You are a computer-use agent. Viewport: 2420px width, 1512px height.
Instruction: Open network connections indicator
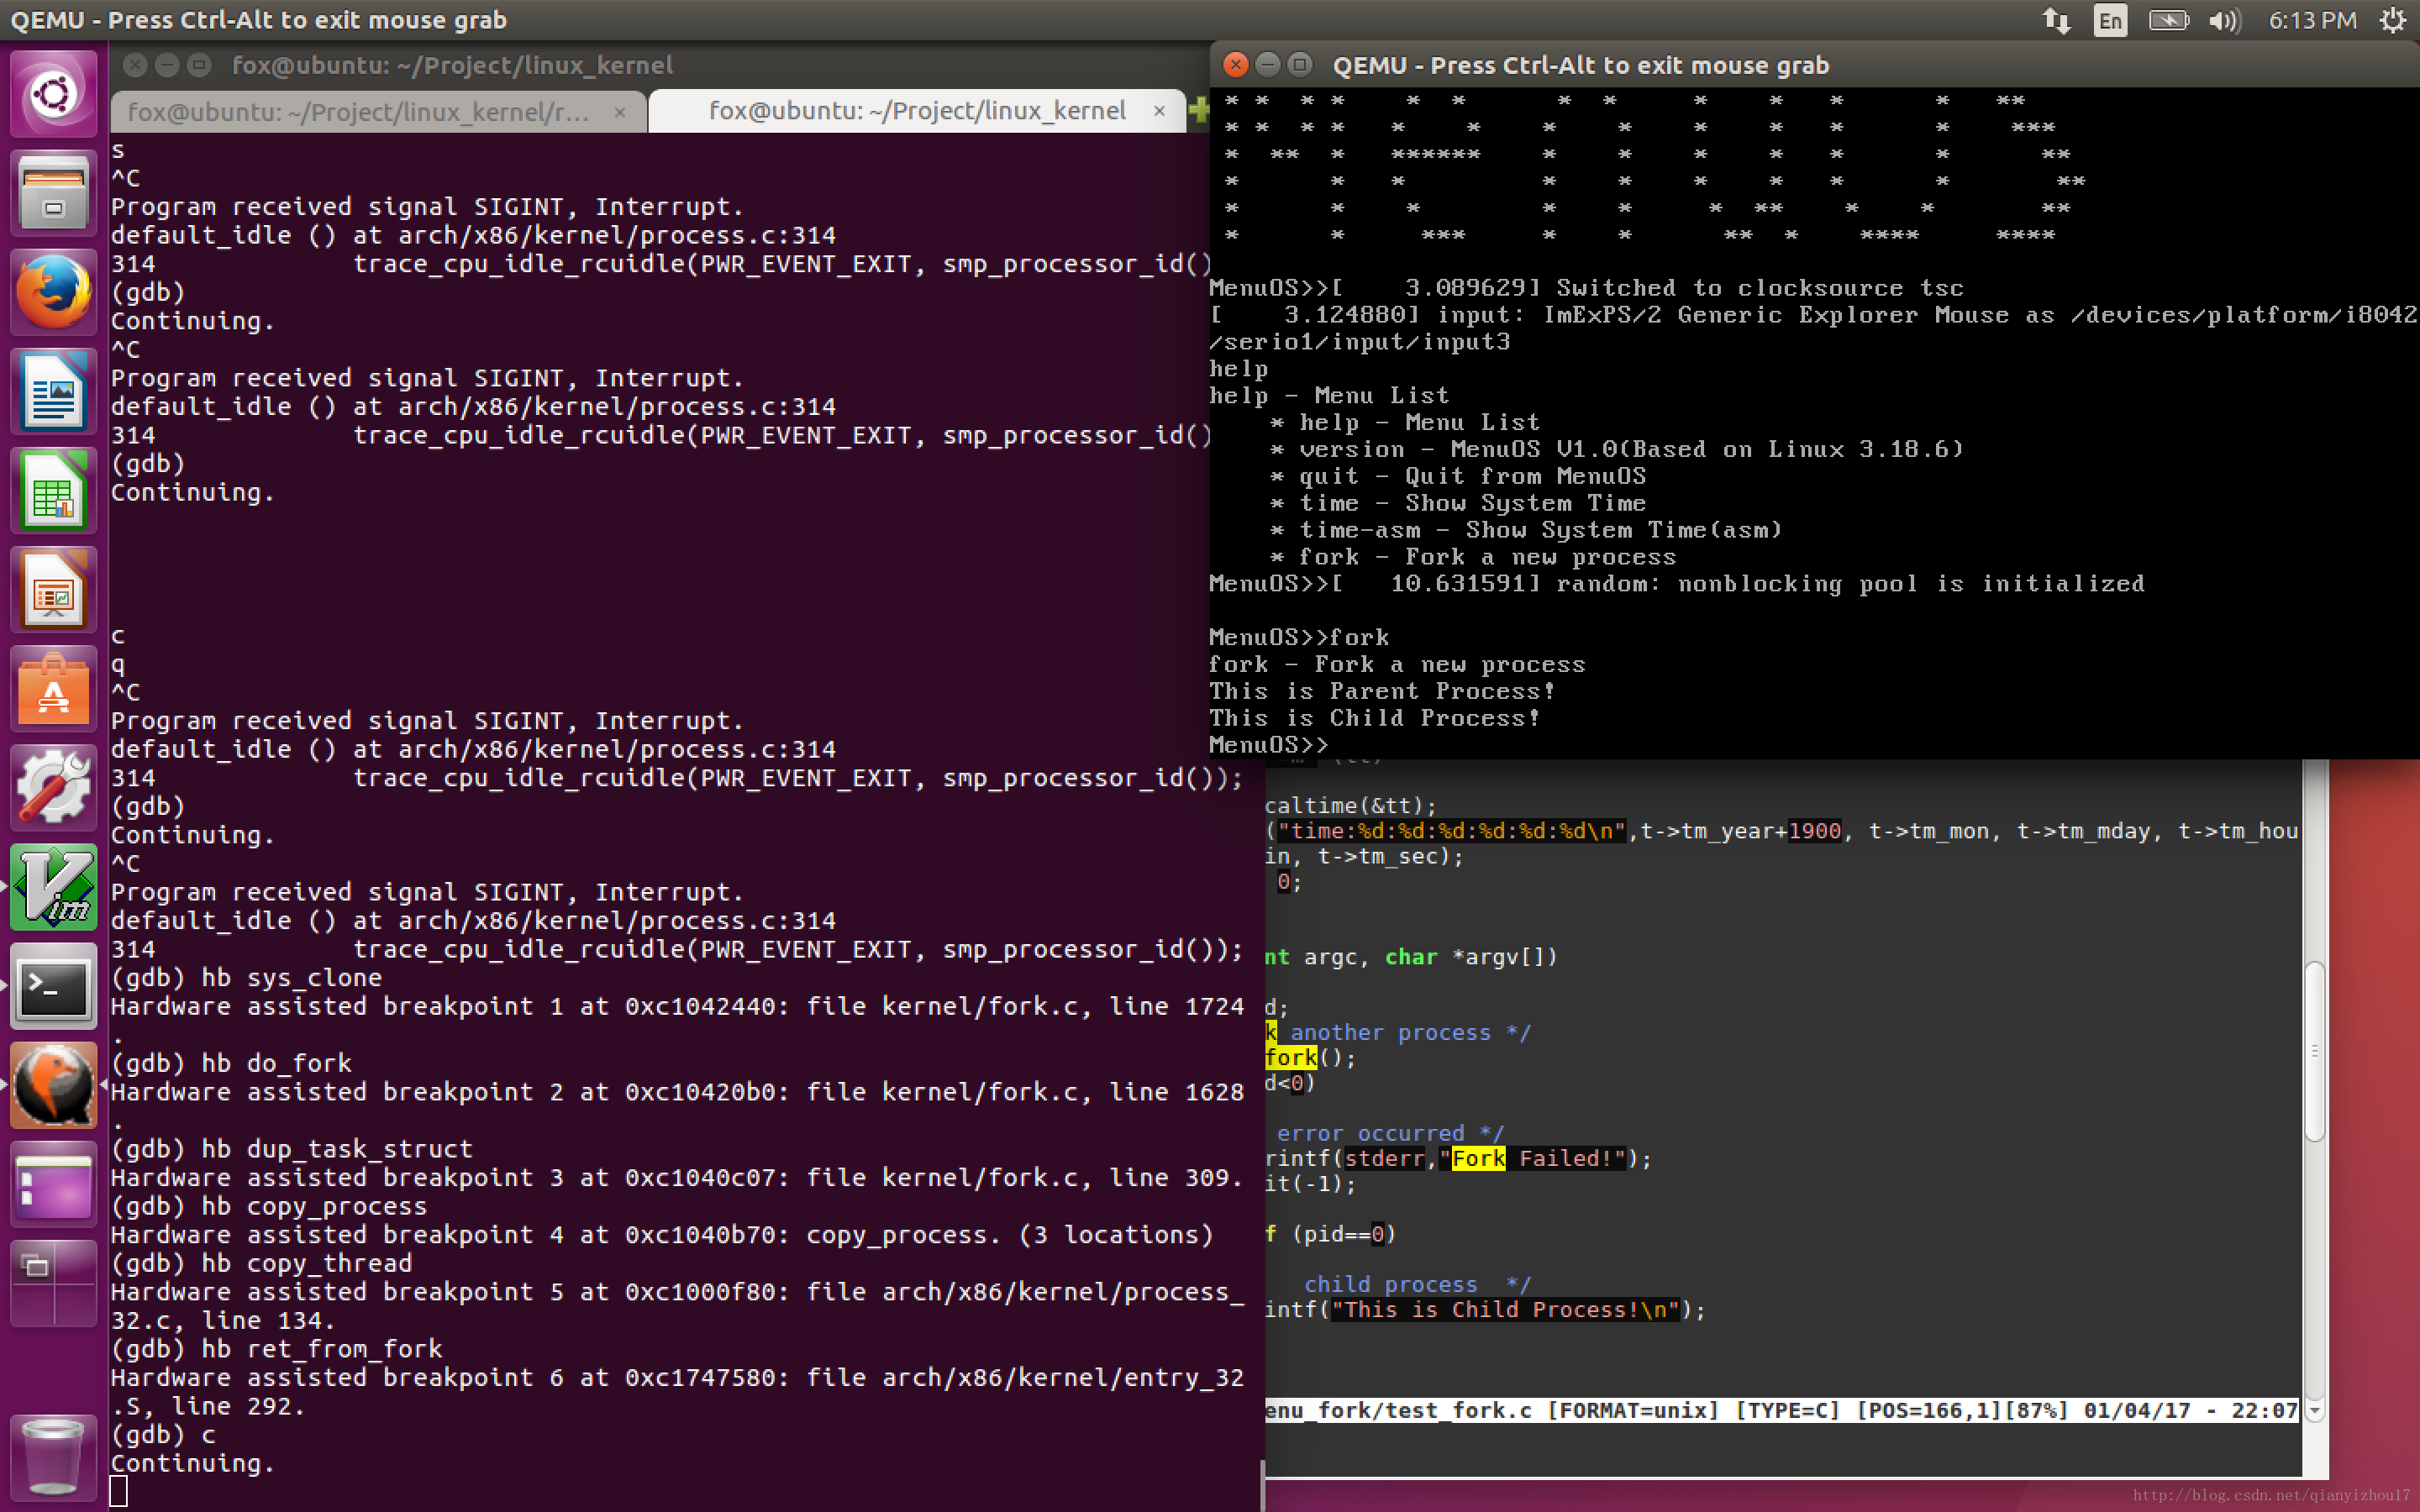pos(2056,20)
